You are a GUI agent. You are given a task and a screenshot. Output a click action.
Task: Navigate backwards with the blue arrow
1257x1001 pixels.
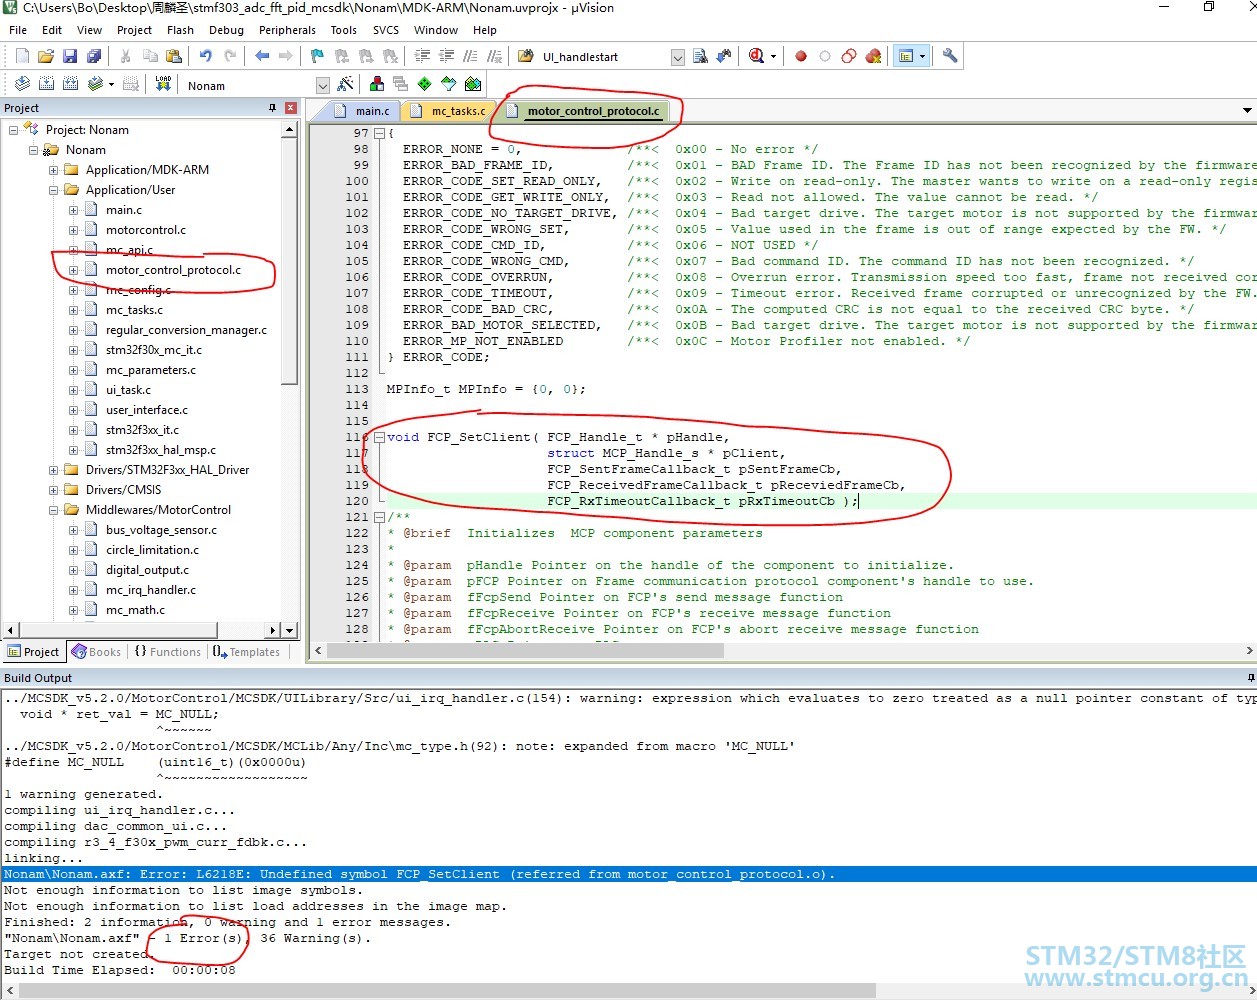(x=262, y=56)
